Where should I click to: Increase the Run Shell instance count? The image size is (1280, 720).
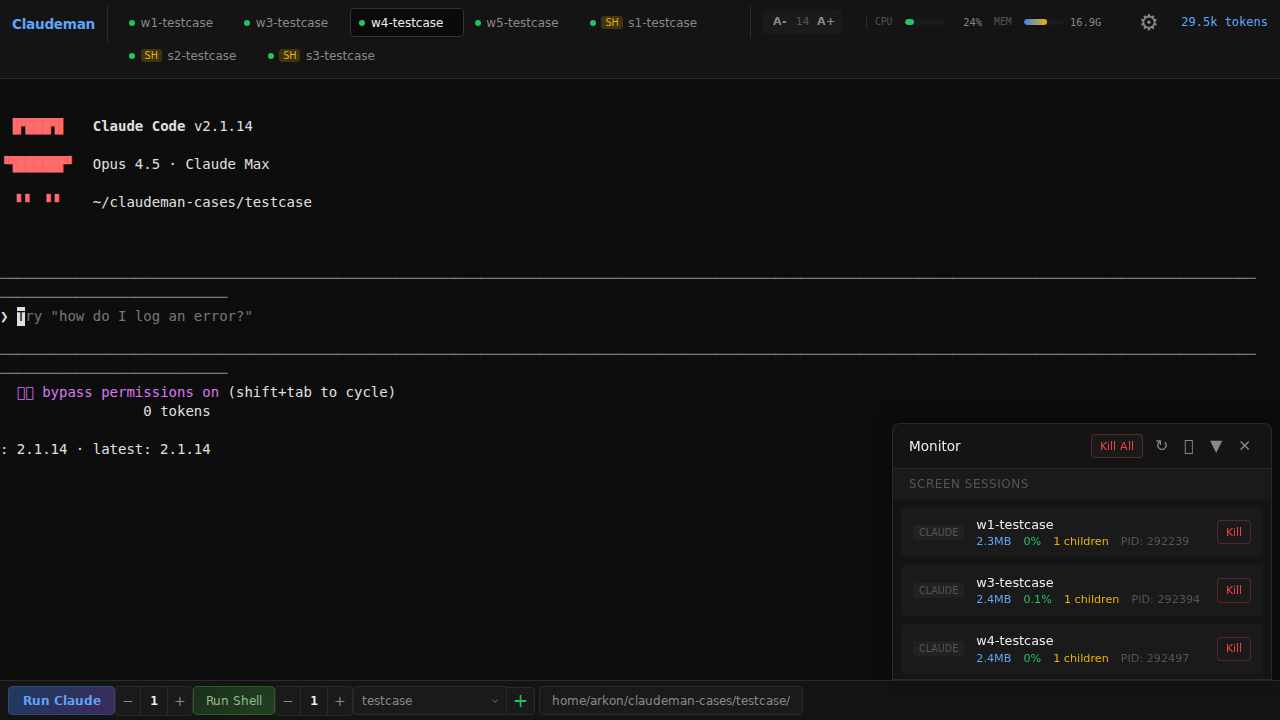click(x=339, y=701)
